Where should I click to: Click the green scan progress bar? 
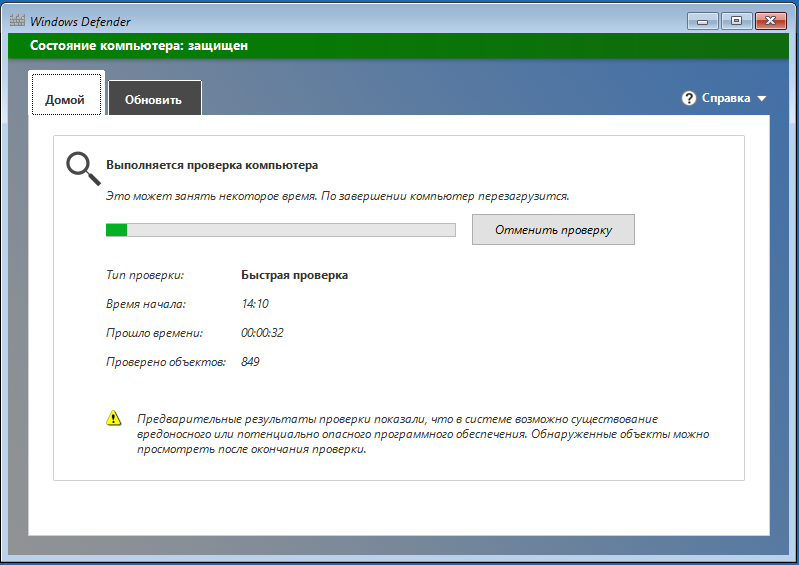pyautogui.click(x=280, y=230)
